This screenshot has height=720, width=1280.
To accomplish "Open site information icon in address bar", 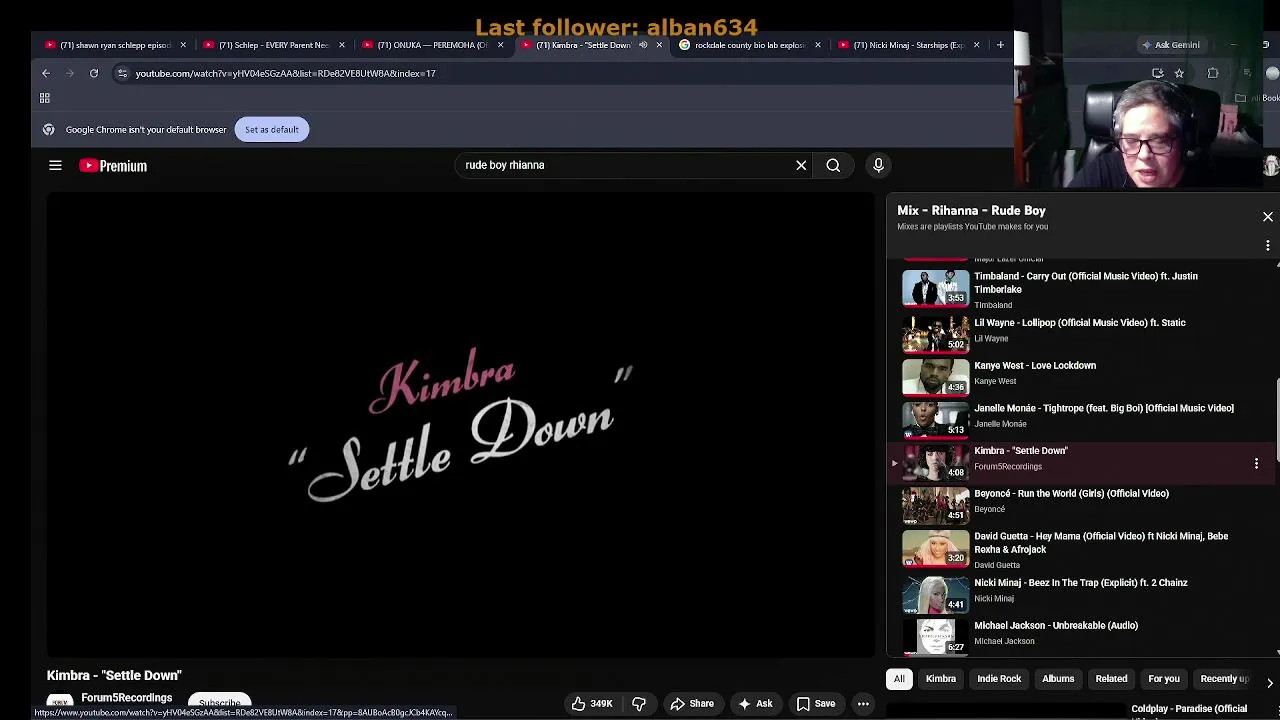I will point(122,73).
